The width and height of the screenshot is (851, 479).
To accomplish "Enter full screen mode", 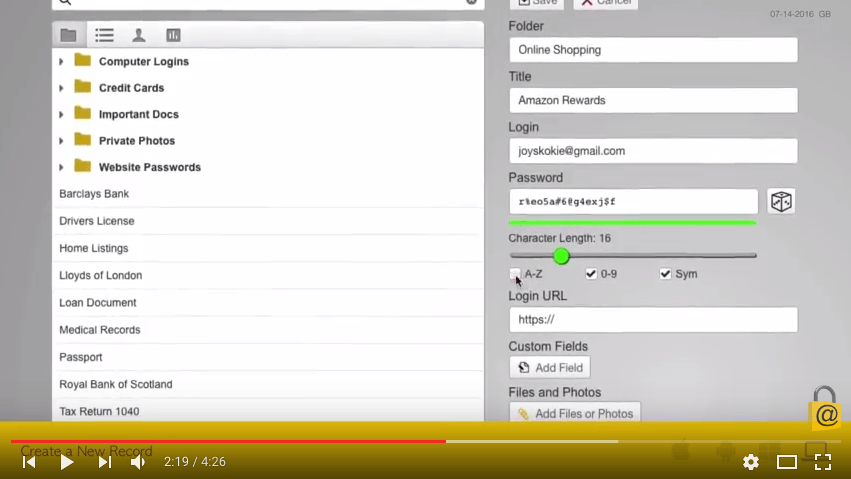I will point(823,462).
